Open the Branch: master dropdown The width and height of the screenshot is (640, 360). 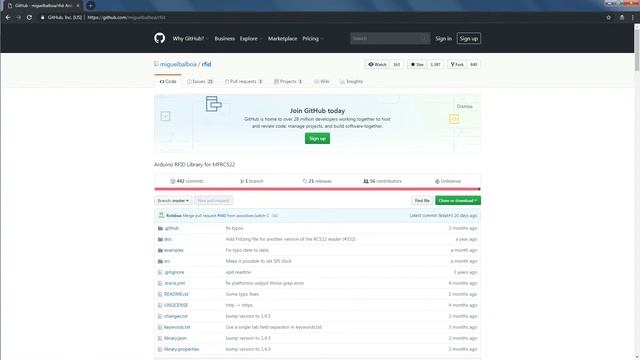173,200
